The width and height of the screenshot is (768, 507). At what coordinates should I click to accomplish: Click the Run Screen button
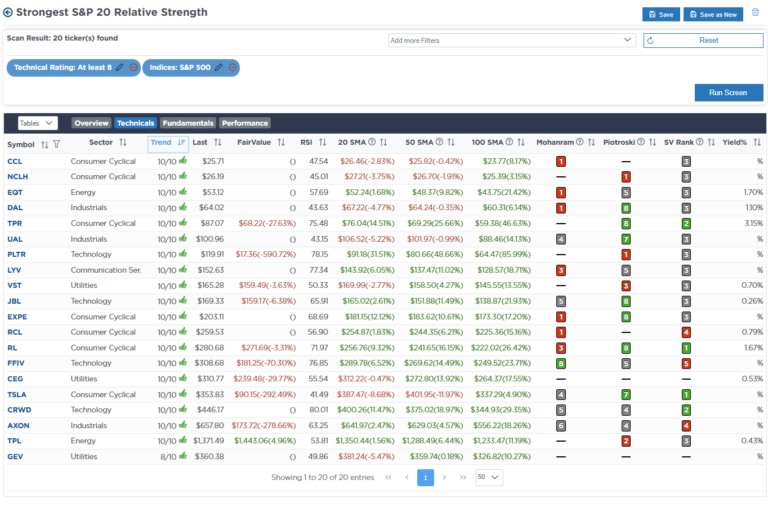click(728, 92)
